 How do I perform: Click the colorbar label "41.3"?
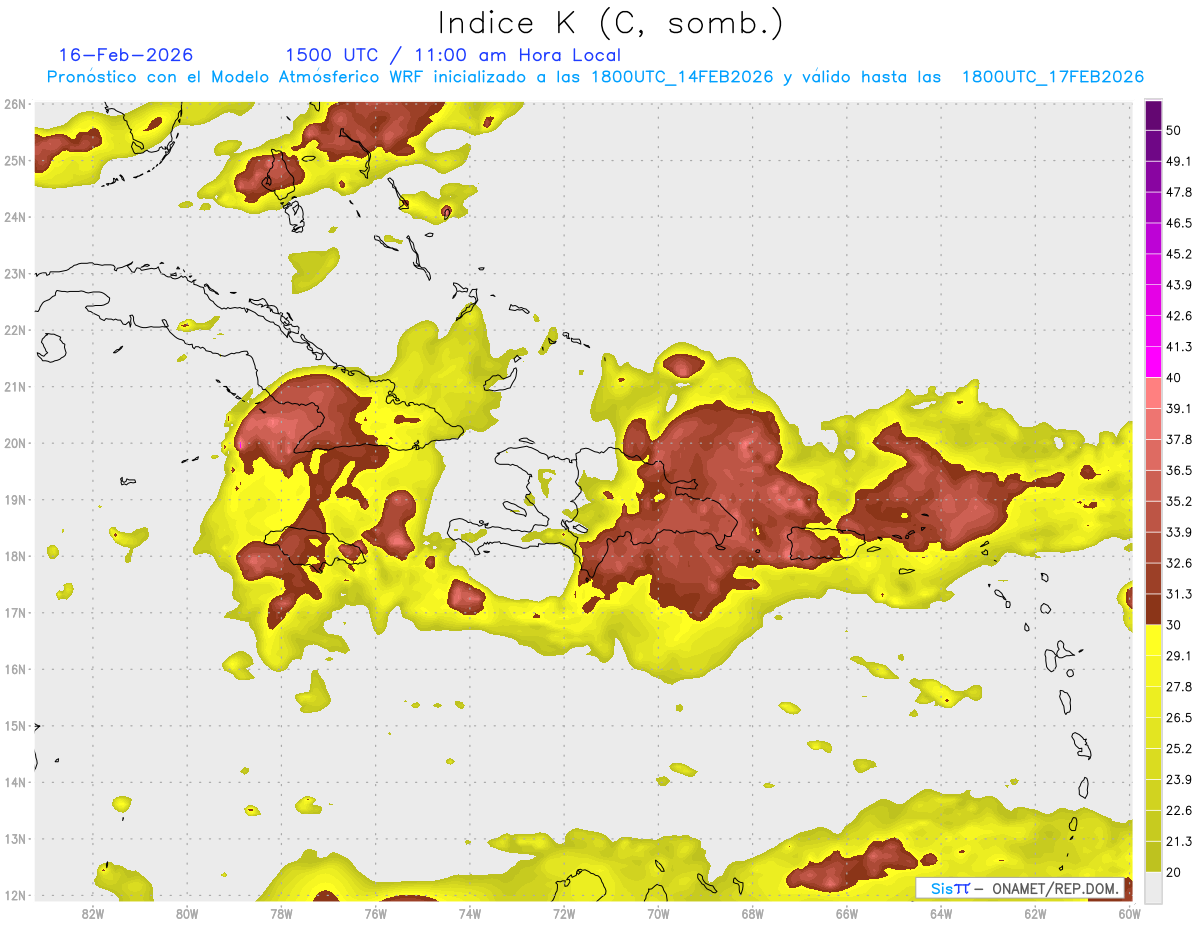click(1177, 347)
